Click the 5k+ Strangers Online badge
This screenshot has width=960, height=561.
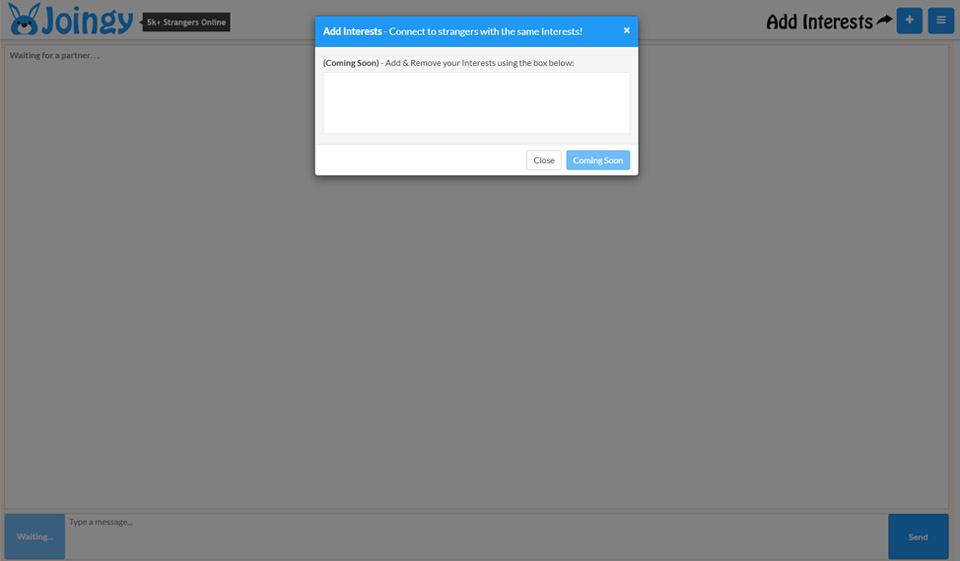point(186,22)
